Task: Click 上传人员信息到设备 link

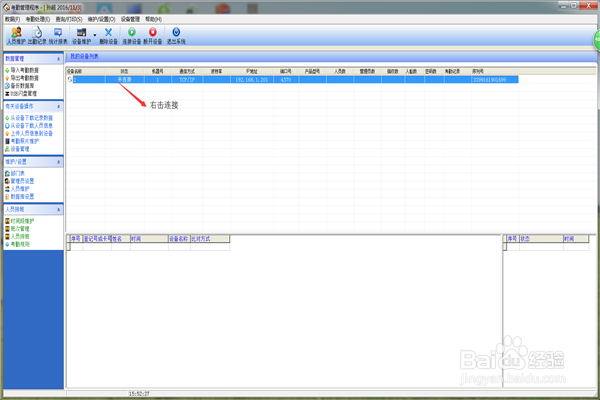Action: point(31,133)
